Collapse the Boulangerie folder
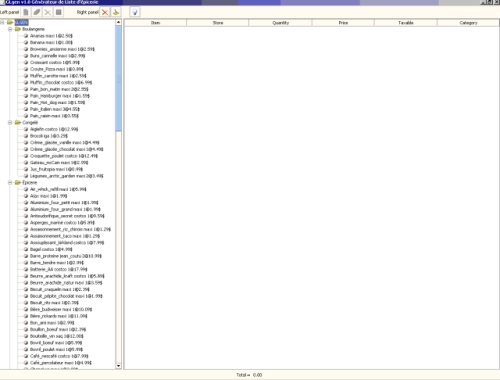 (10, 29)
